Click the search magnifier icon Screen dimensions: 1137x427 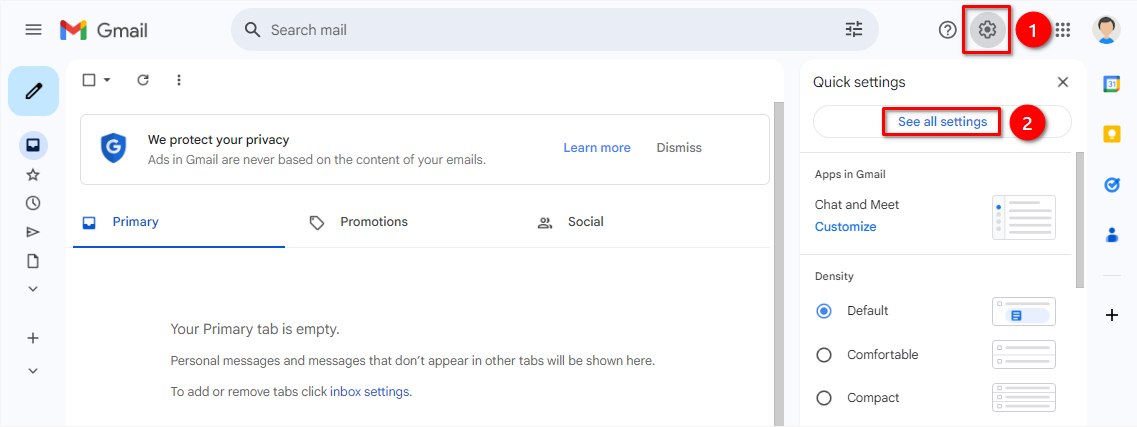252,30
